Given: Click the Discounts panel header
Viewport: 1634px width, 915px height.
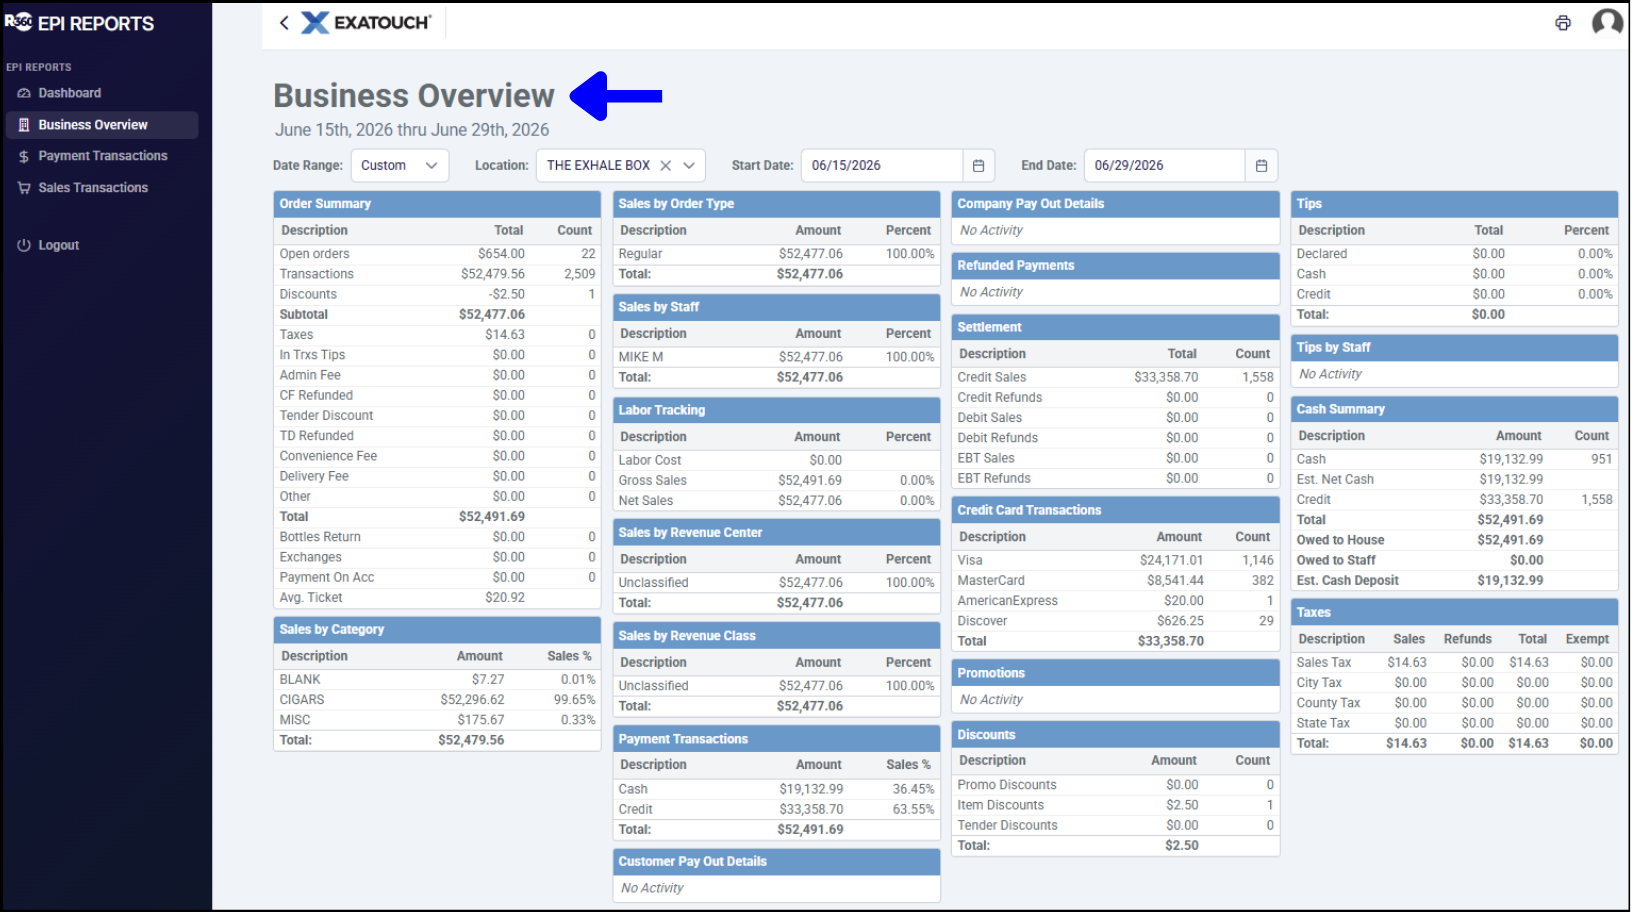Looking at the screenshot, I should 1116,735.
